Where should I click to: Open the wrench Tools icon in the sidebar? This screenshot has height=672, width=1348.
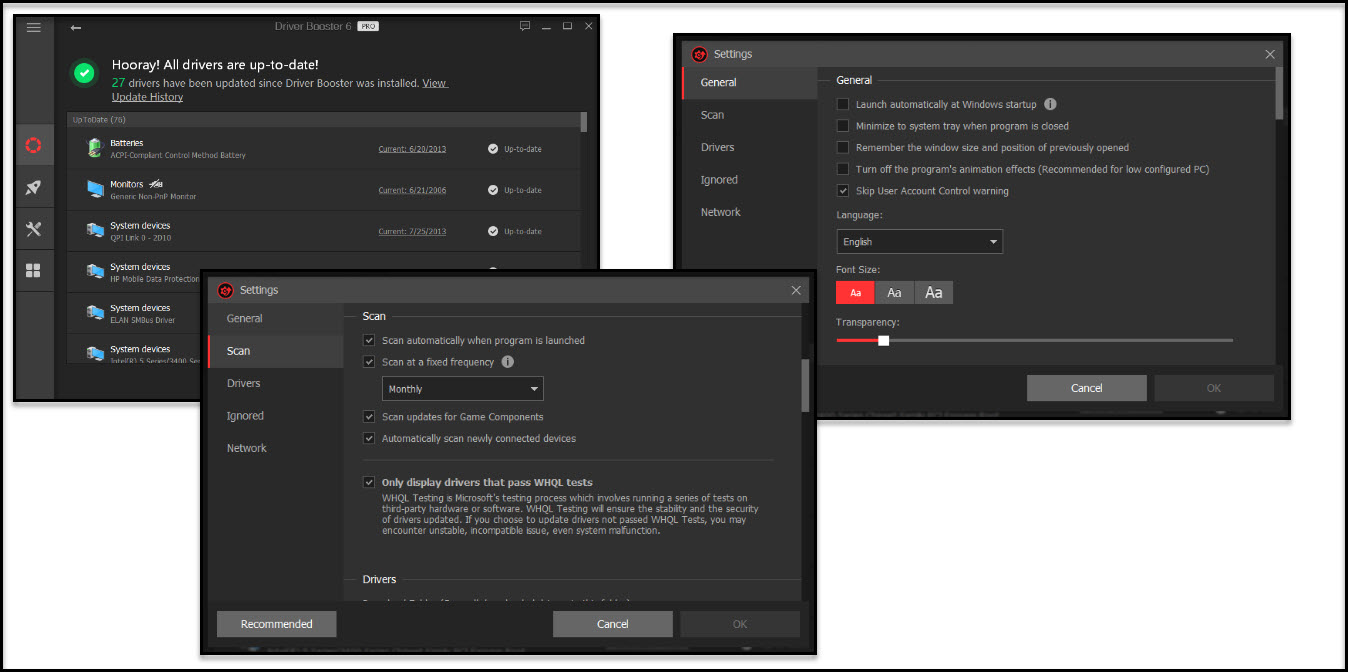click(x=34, y=229)
